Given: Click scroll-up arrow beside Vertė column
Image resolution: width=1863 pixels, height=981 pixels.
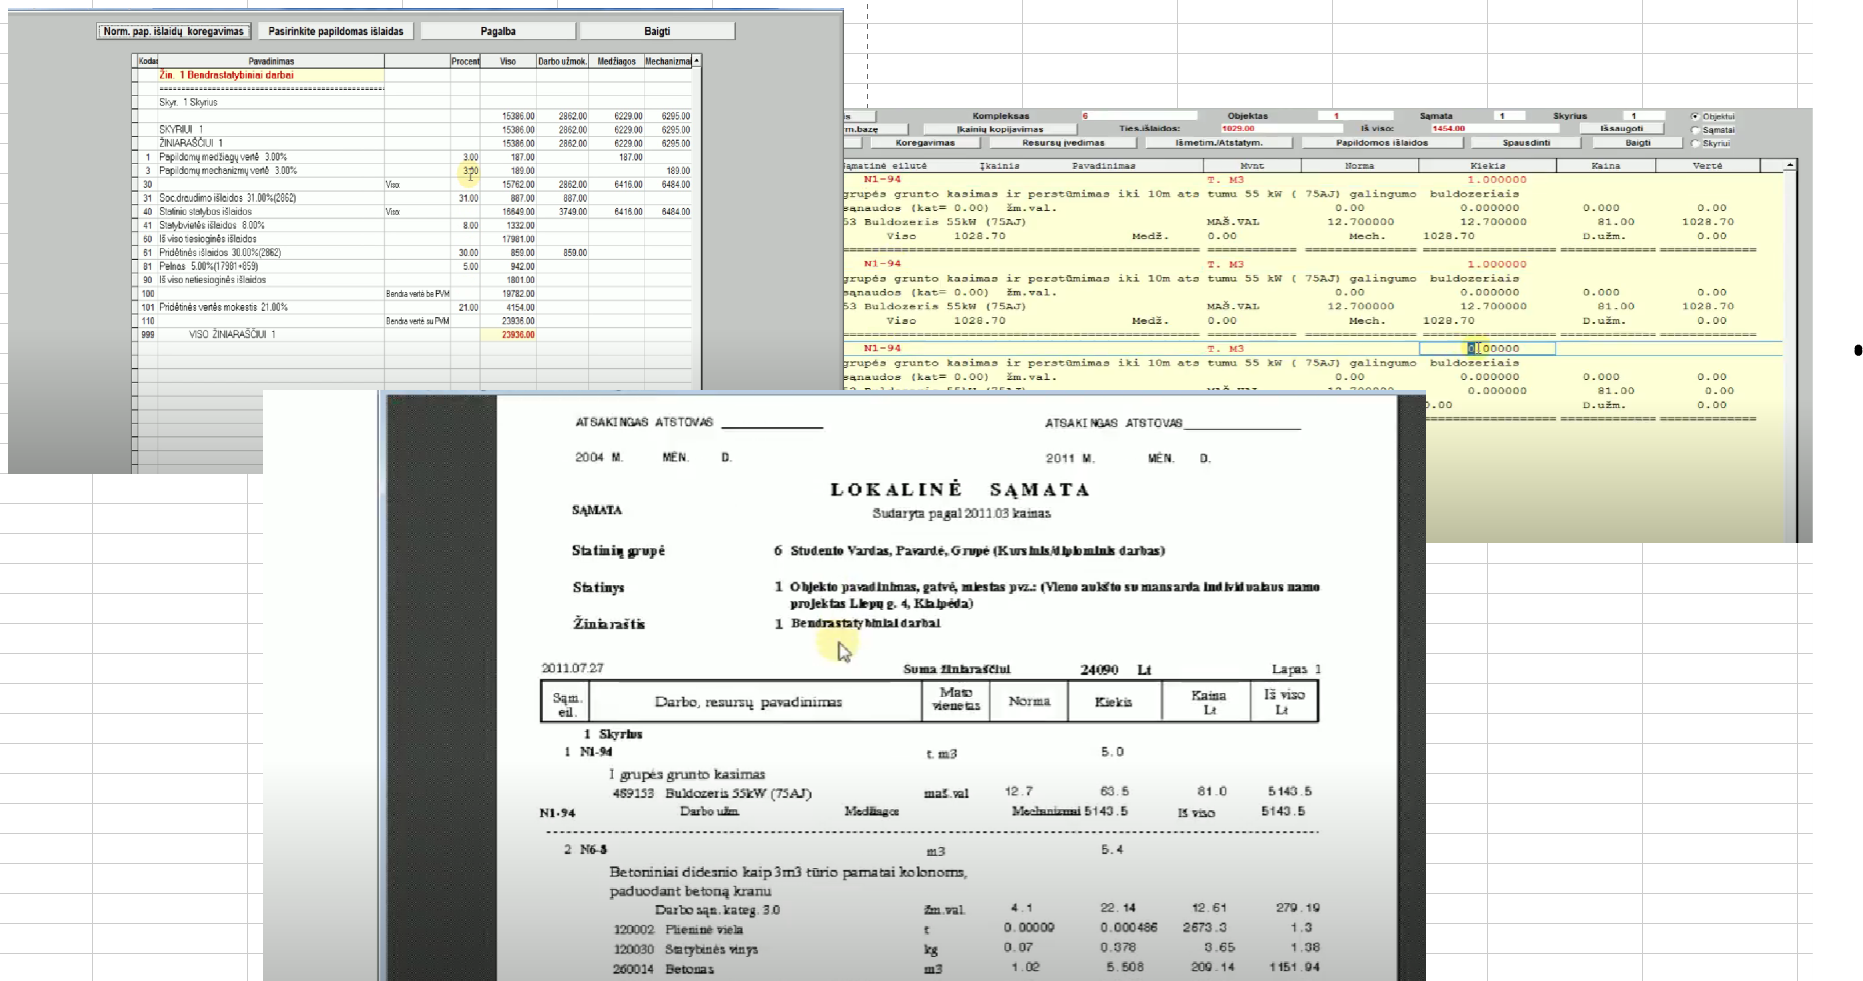Looking at the screenshot, I should pos(1790,165).
